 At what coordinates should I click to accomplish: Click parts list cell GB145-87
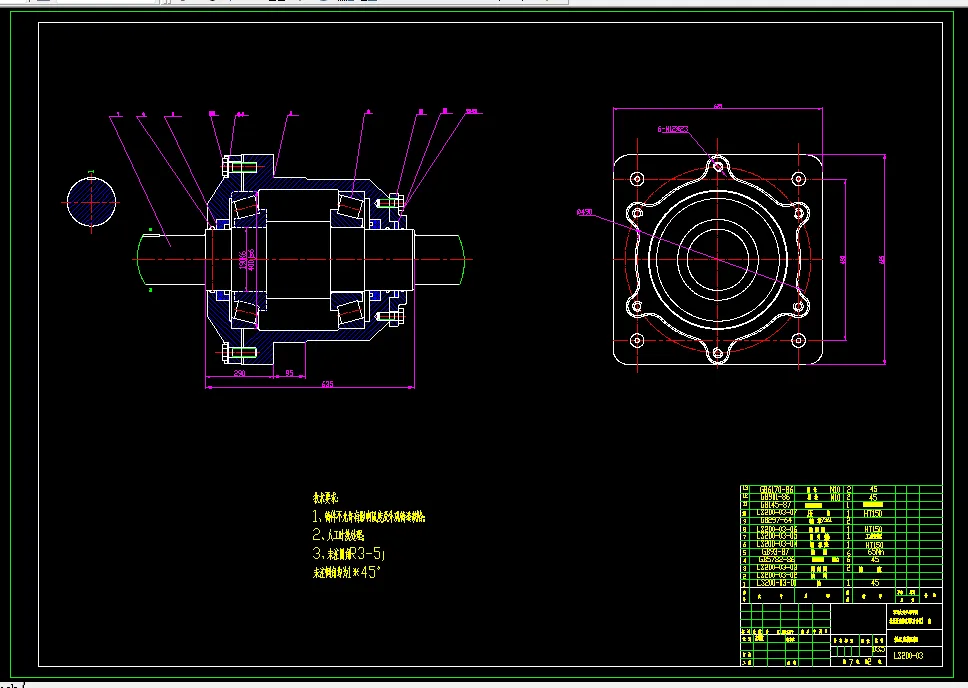coord(775,505)
